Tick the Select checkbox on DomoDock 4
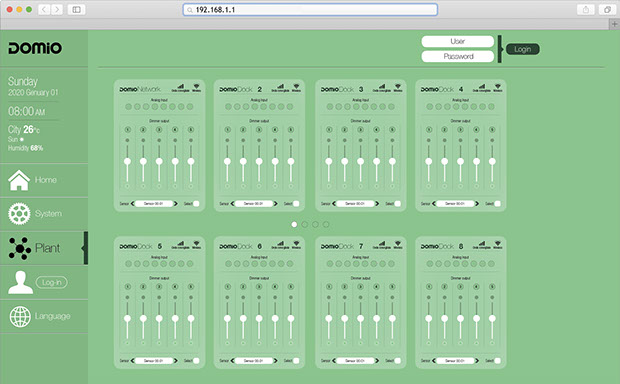Image resolution: width=620 pixels, height=384 pixels. [498, 204]
